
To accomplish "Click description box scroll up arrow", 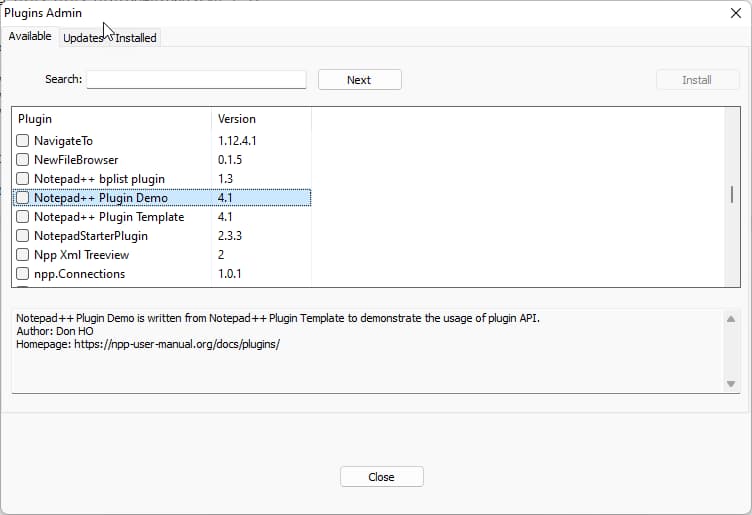I will click(x=731, y=319).
